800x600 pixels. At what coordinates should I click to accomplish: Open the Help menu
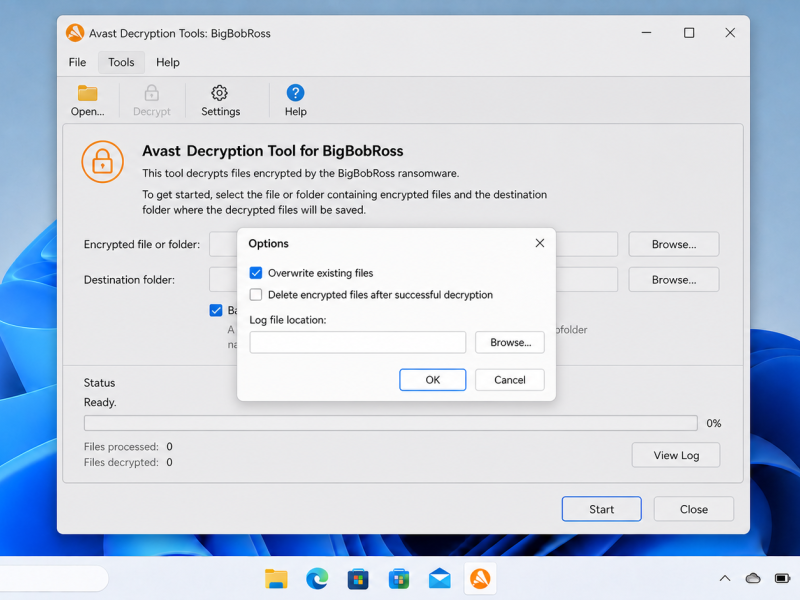168,62
